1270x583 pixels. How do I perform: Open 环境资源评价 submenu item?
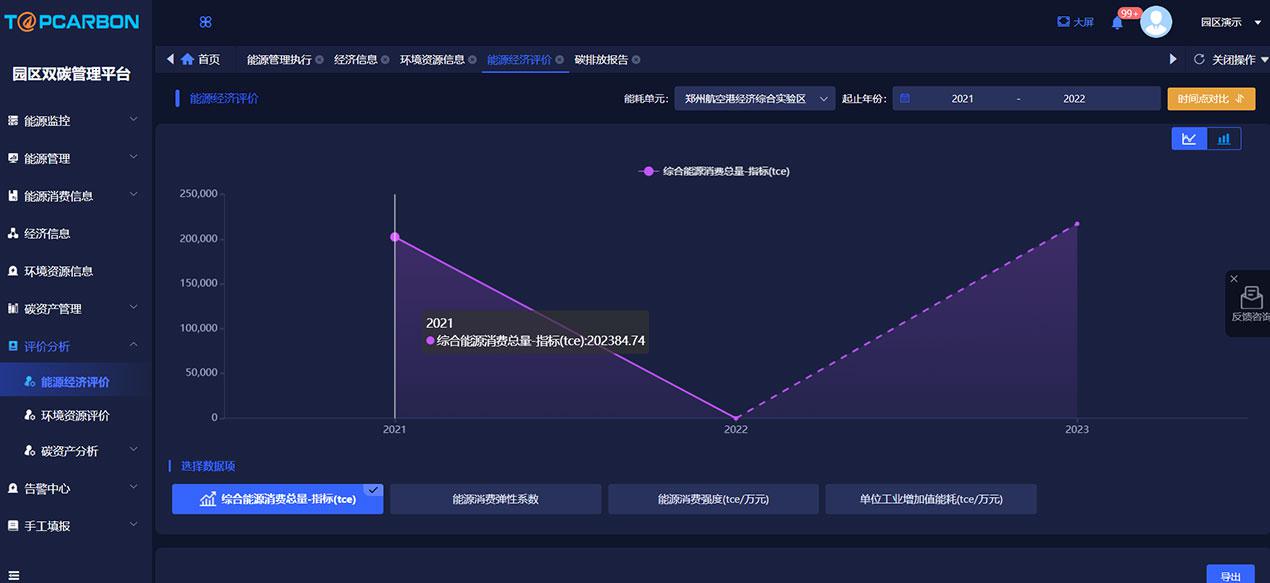(x=75, y=416)
